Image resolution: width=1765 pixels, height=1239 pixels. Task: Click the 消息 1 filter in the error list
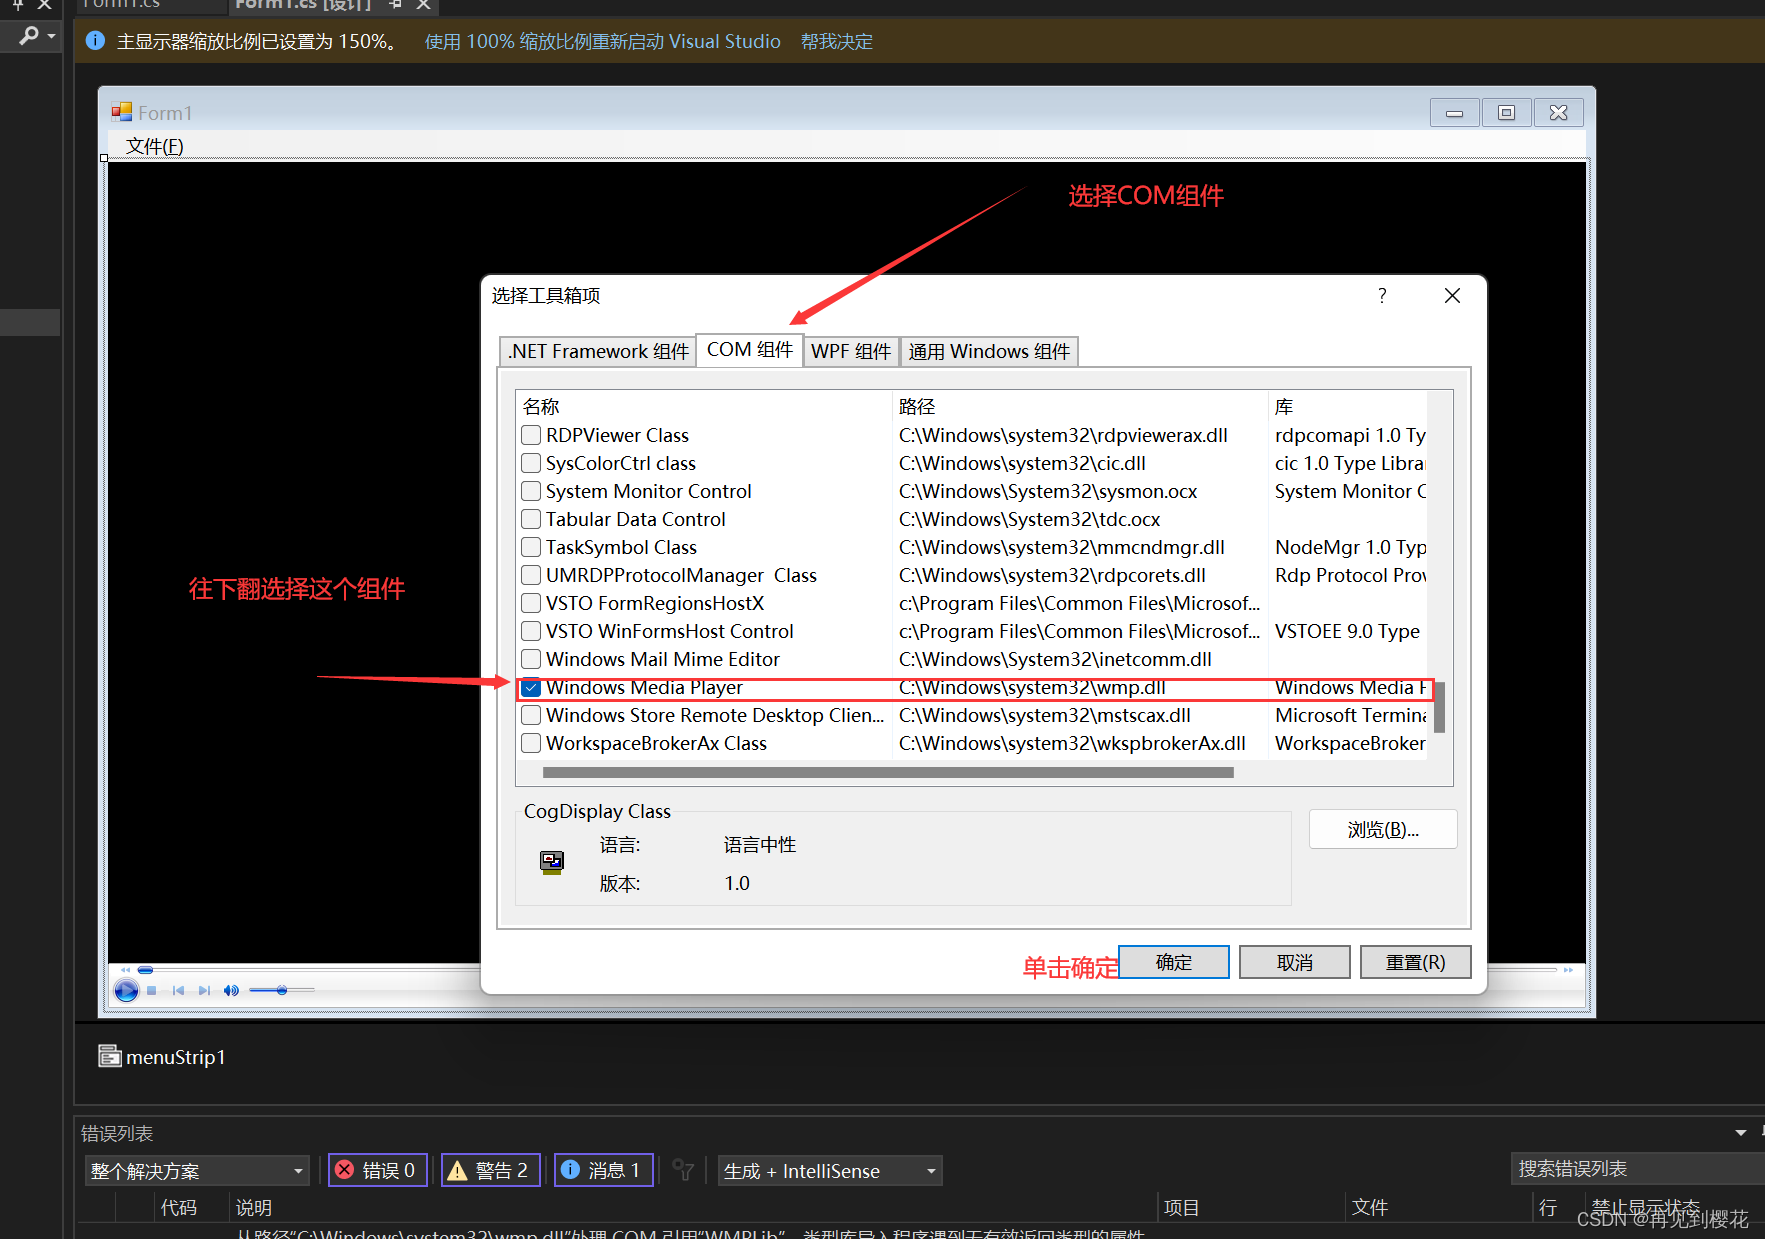[x=603, y=1170]
